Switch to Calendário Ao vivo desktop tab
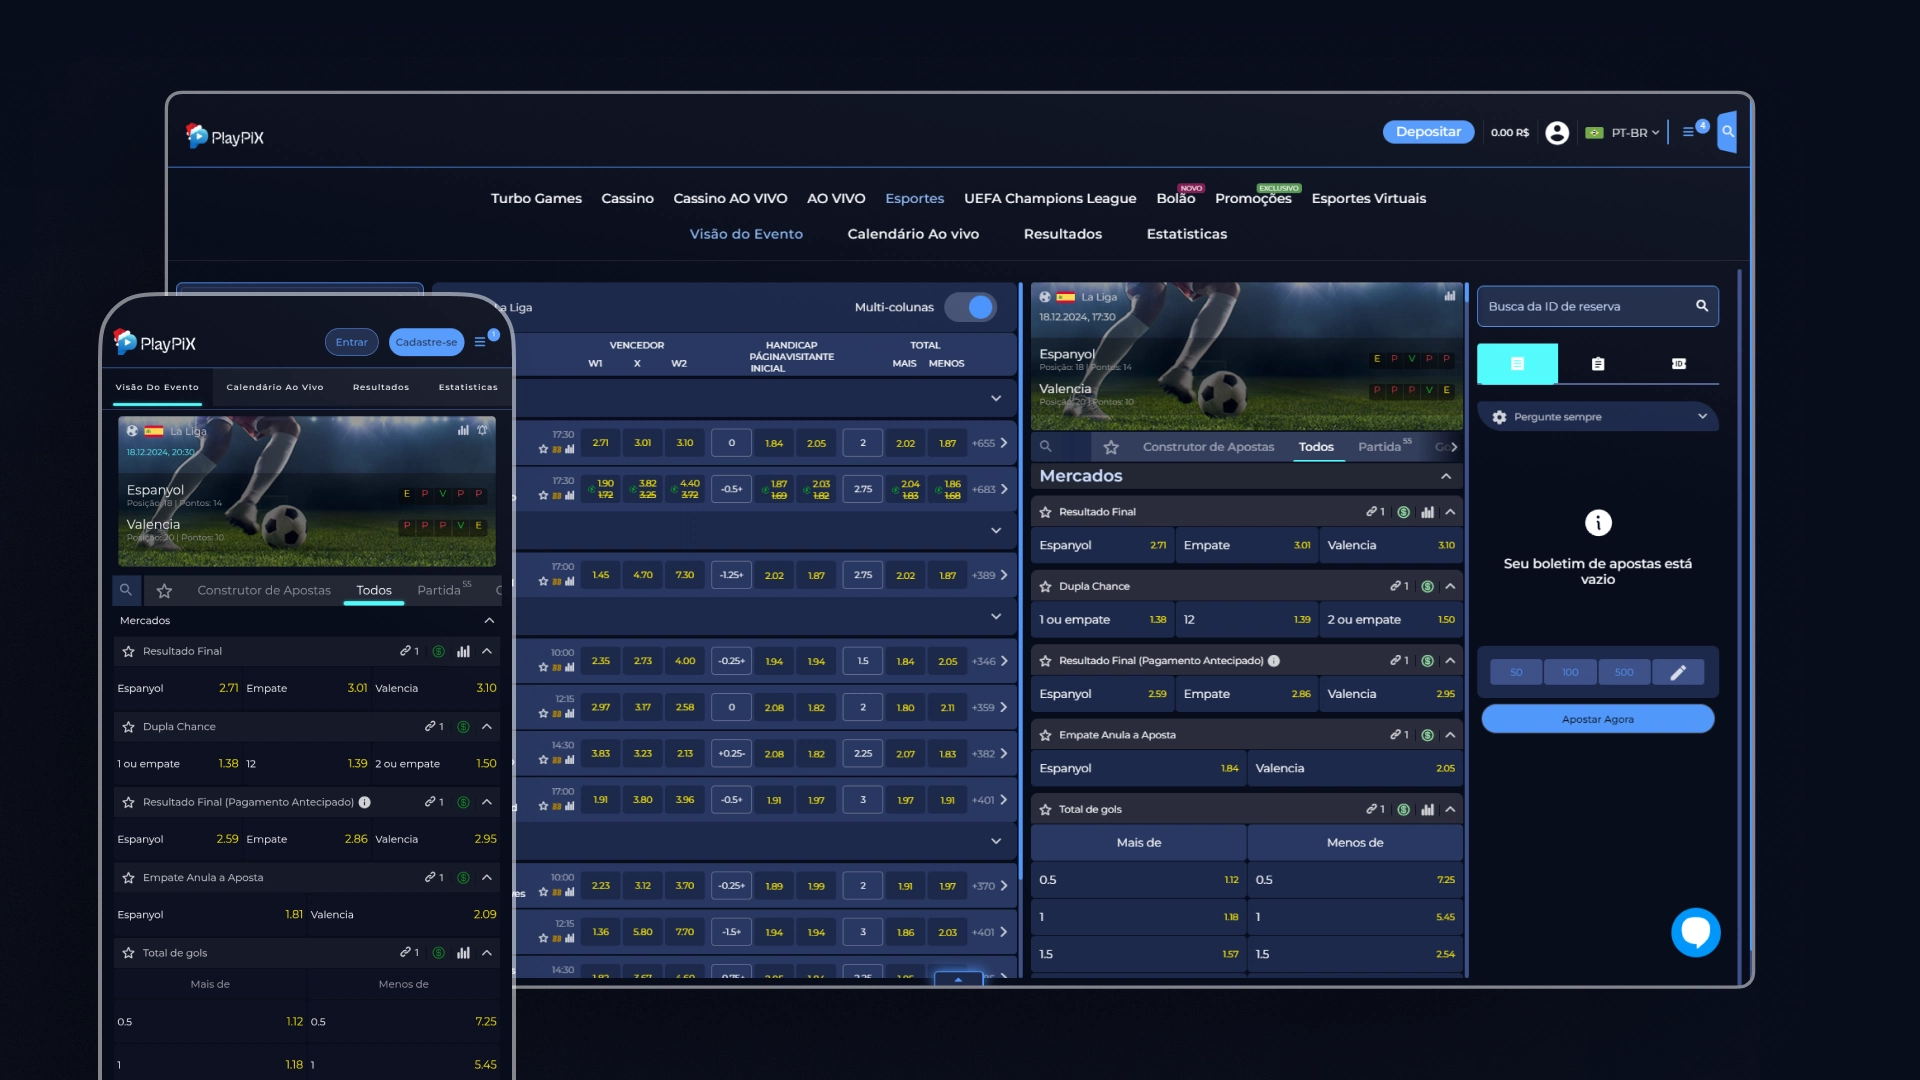This screenshot has height=1080, width=1920. (913, 234)
